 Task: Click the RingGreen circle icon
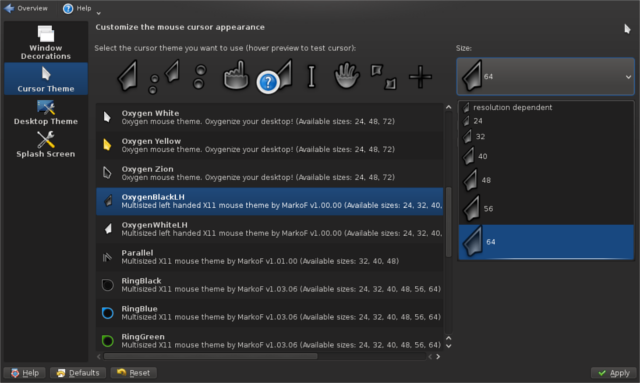click(x=107, y=341)
